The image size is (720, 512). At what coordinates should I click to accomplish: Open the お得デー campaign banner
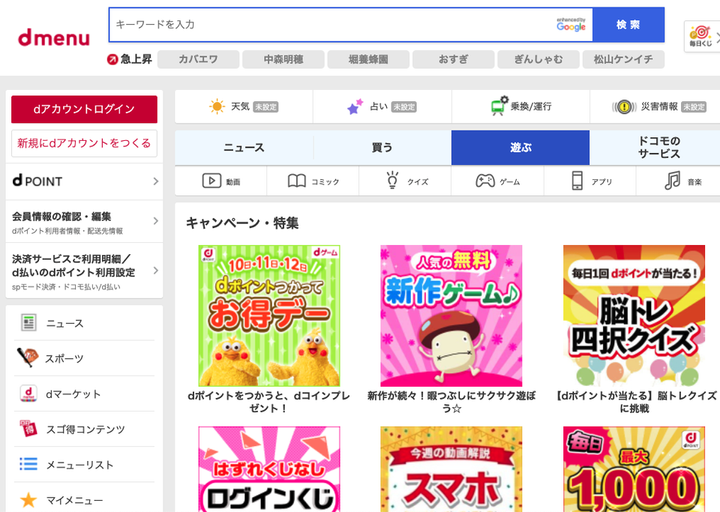click(269, 316)
